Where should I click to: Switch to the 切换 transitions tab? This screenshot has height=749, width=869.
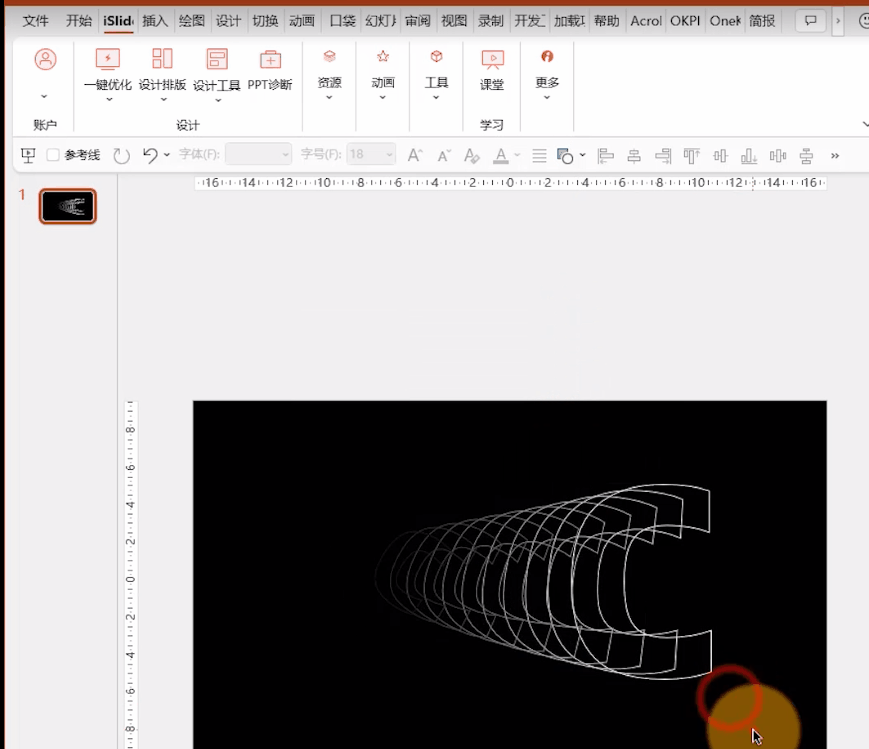tap(265, 21)
